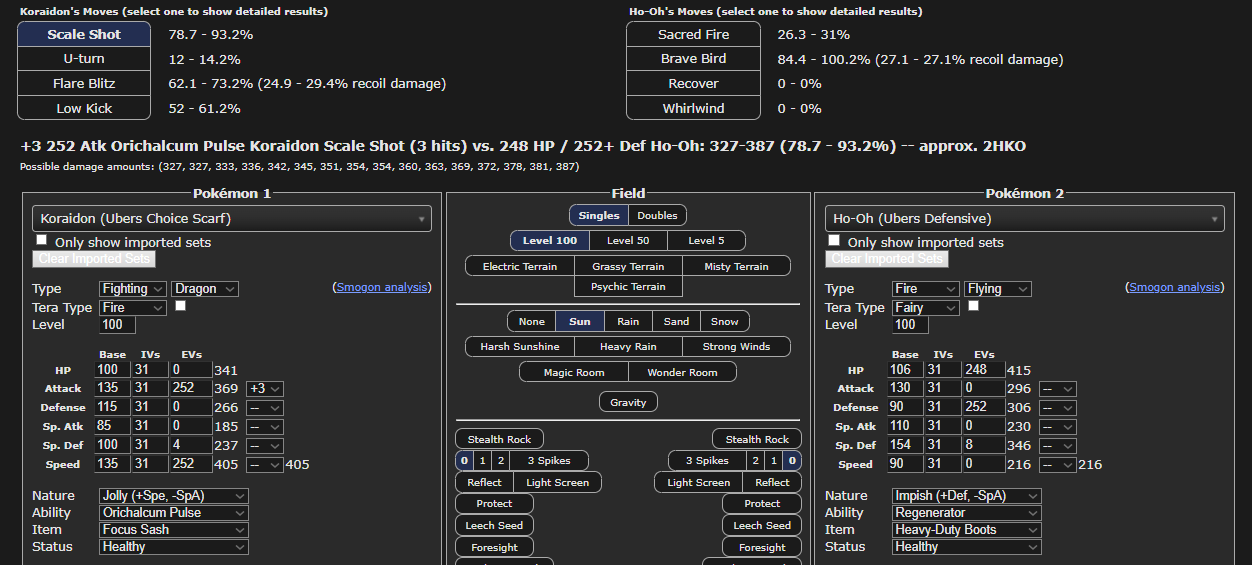Click Koraidon's Attack EVs field
1252x565 pixels.
click(190, 388)
